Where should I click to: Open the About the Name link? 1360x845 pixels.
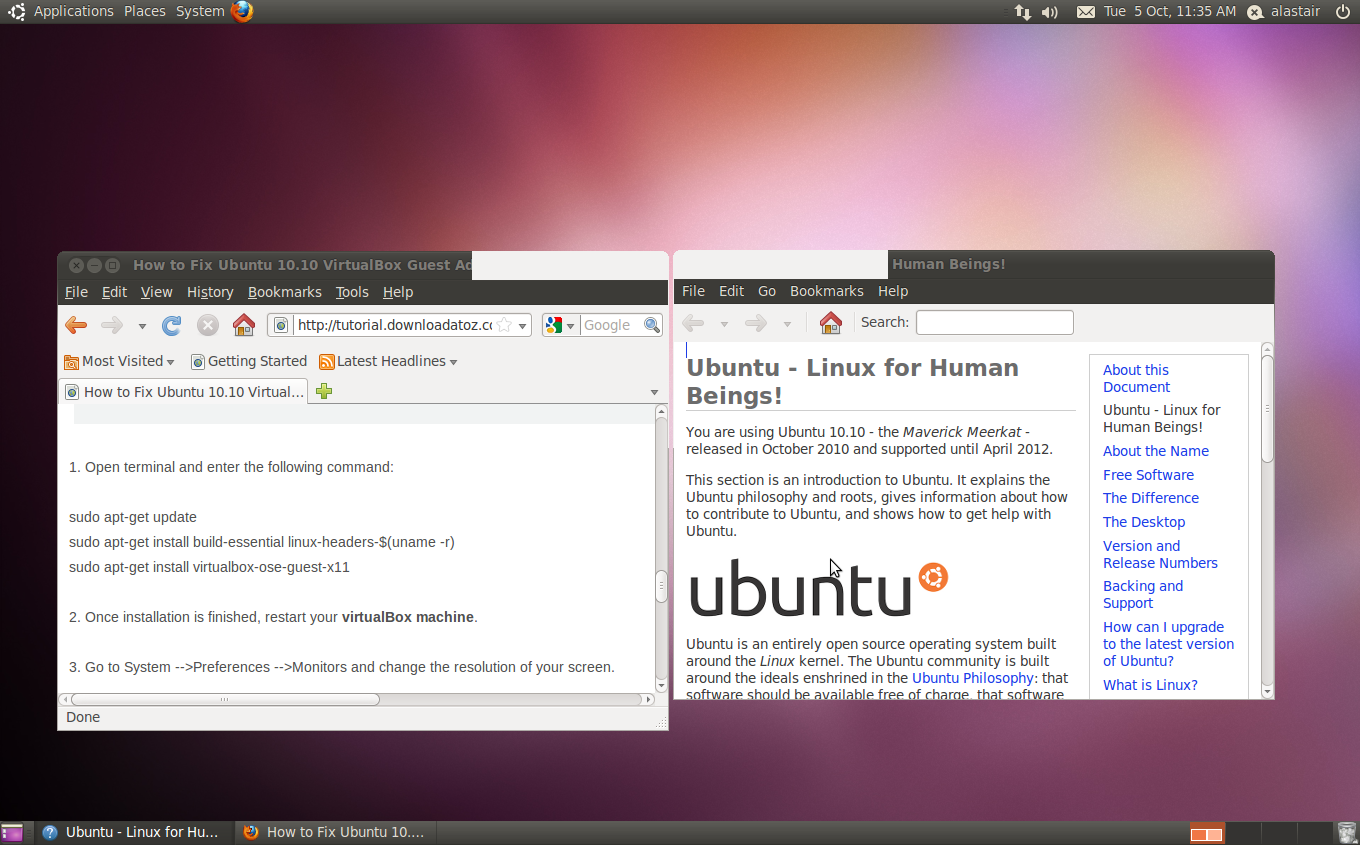click(1156, 451)
